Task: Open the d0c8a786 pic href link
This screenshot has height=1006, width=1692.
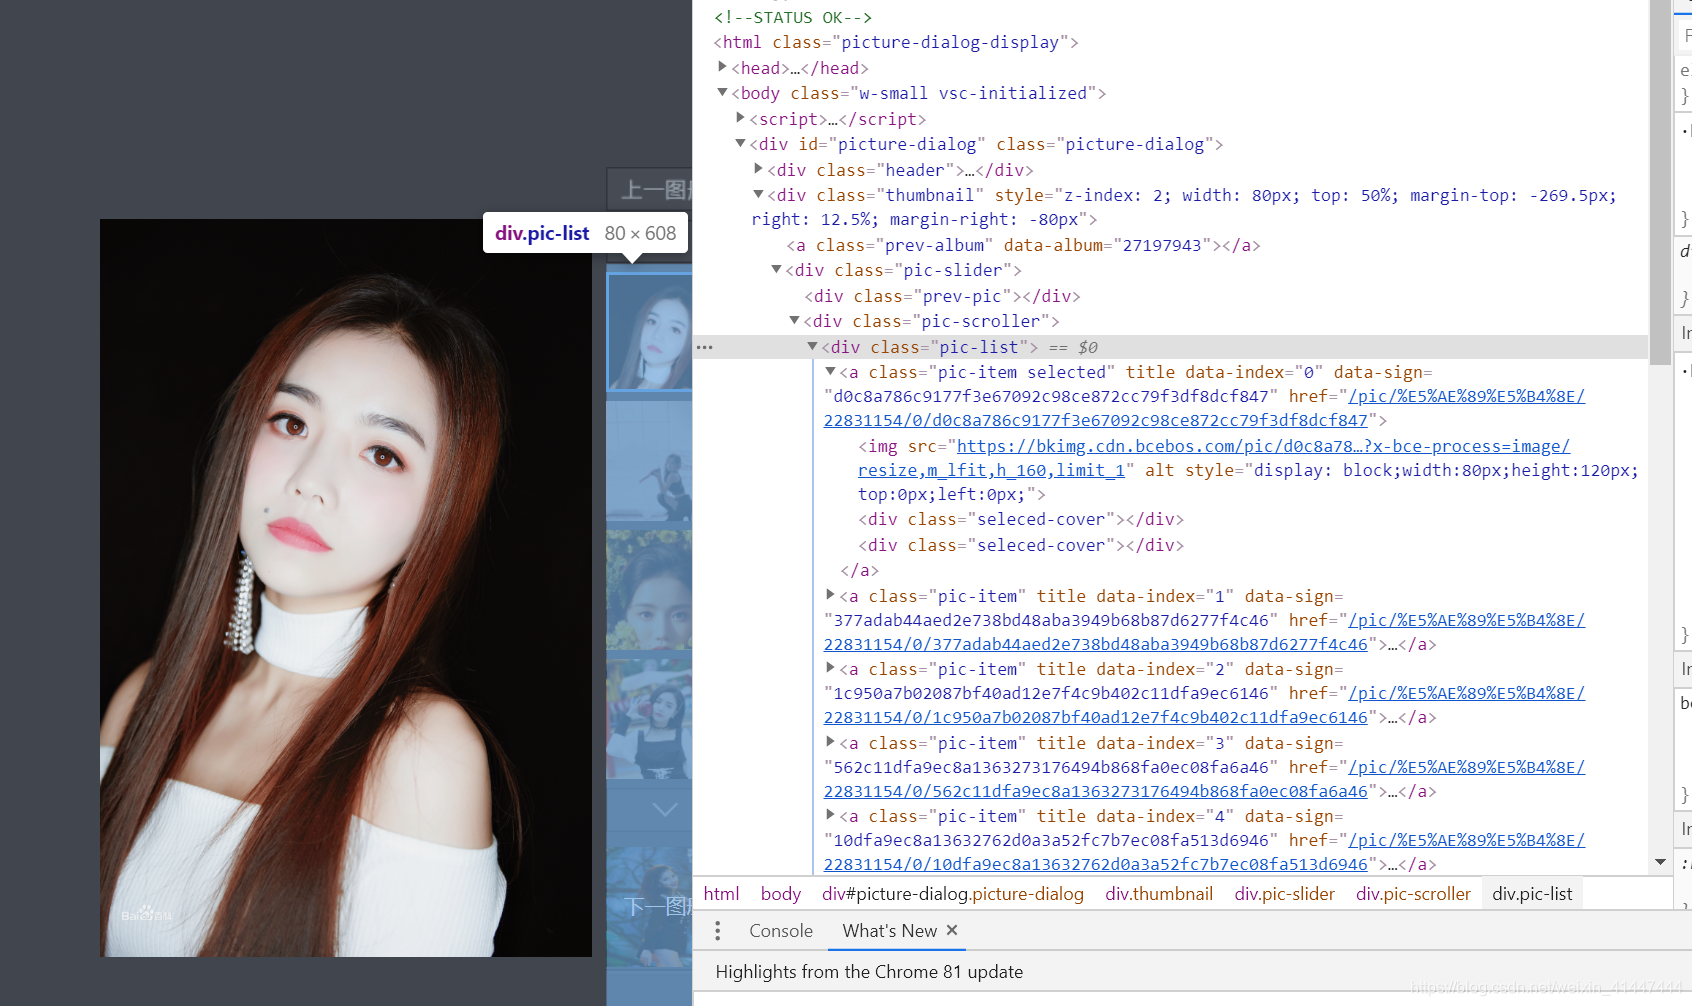Action: 1204,408
